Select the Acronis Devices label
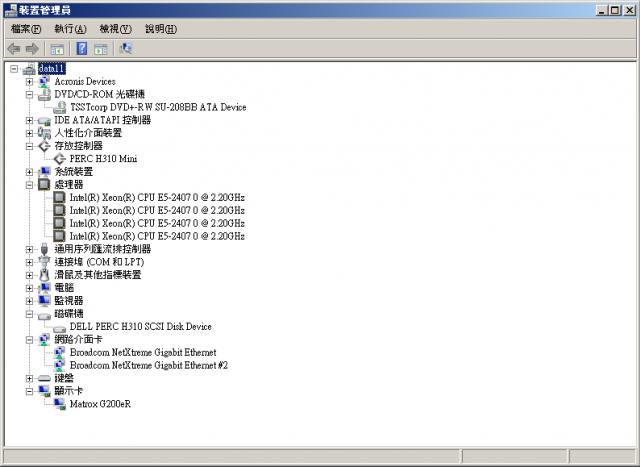Viewport: 640px width, 467px height. pyautogui.click(x=85, y=82)
